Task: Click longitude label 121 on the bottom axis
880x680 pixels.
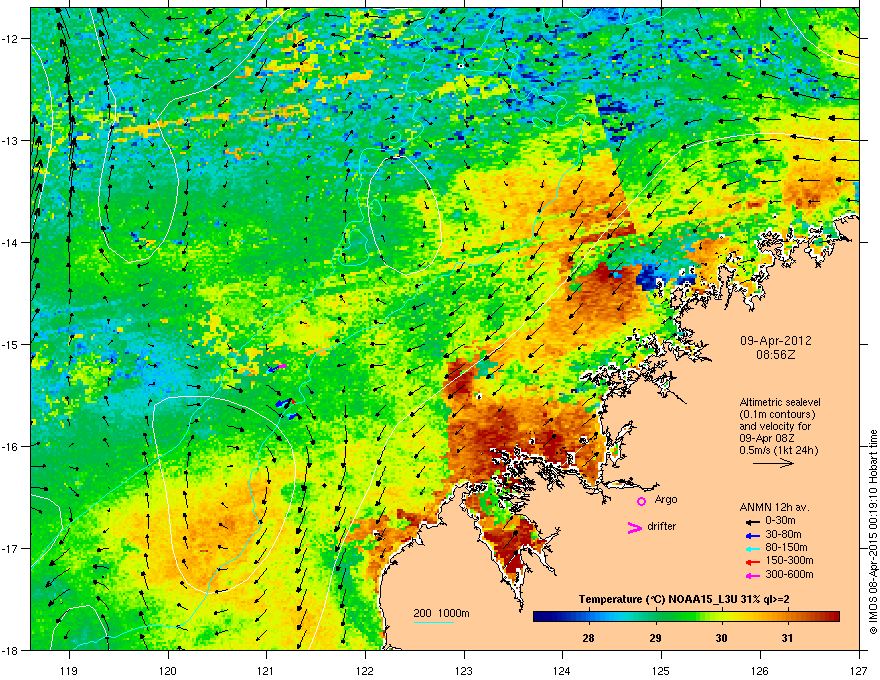Action: (266, 670)
